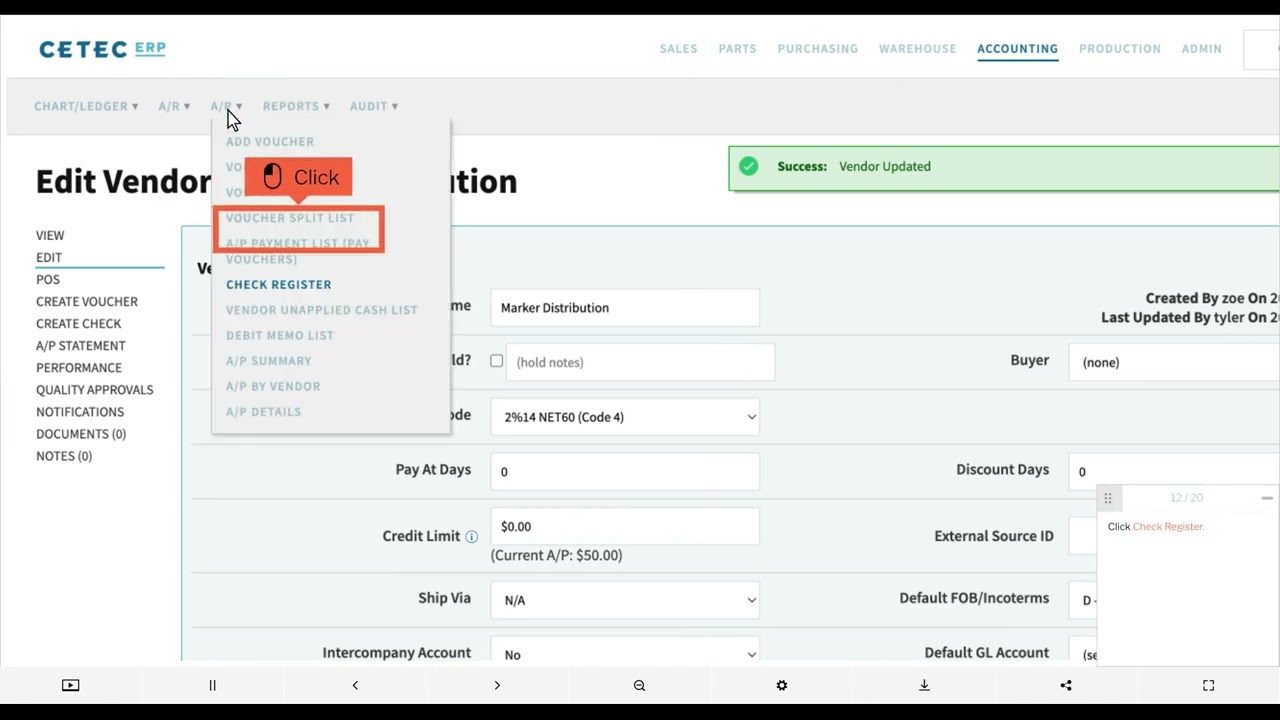Open the payment terms 2%14 NET60 dropdown
Viewport: 1280px width, 720px height.
pyautogui.click(x=625, y=417)
